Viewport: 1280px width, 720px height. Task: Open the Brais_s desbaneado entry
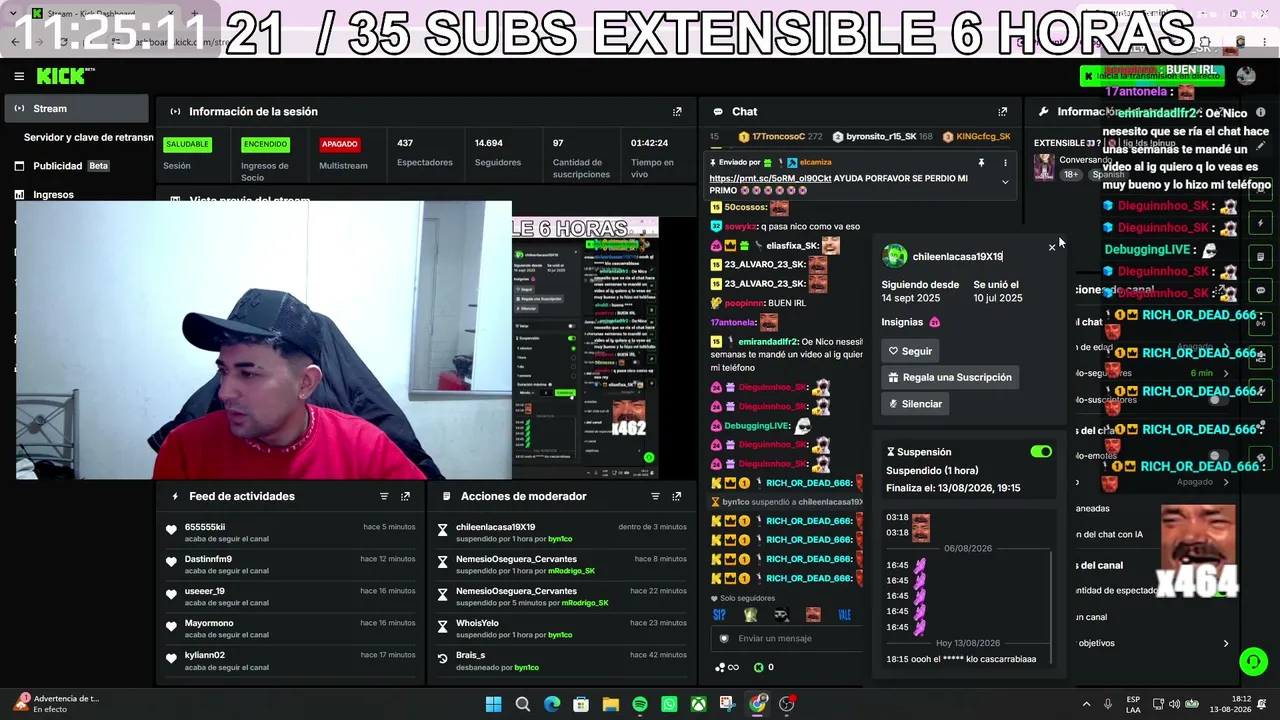pos(562,661)
